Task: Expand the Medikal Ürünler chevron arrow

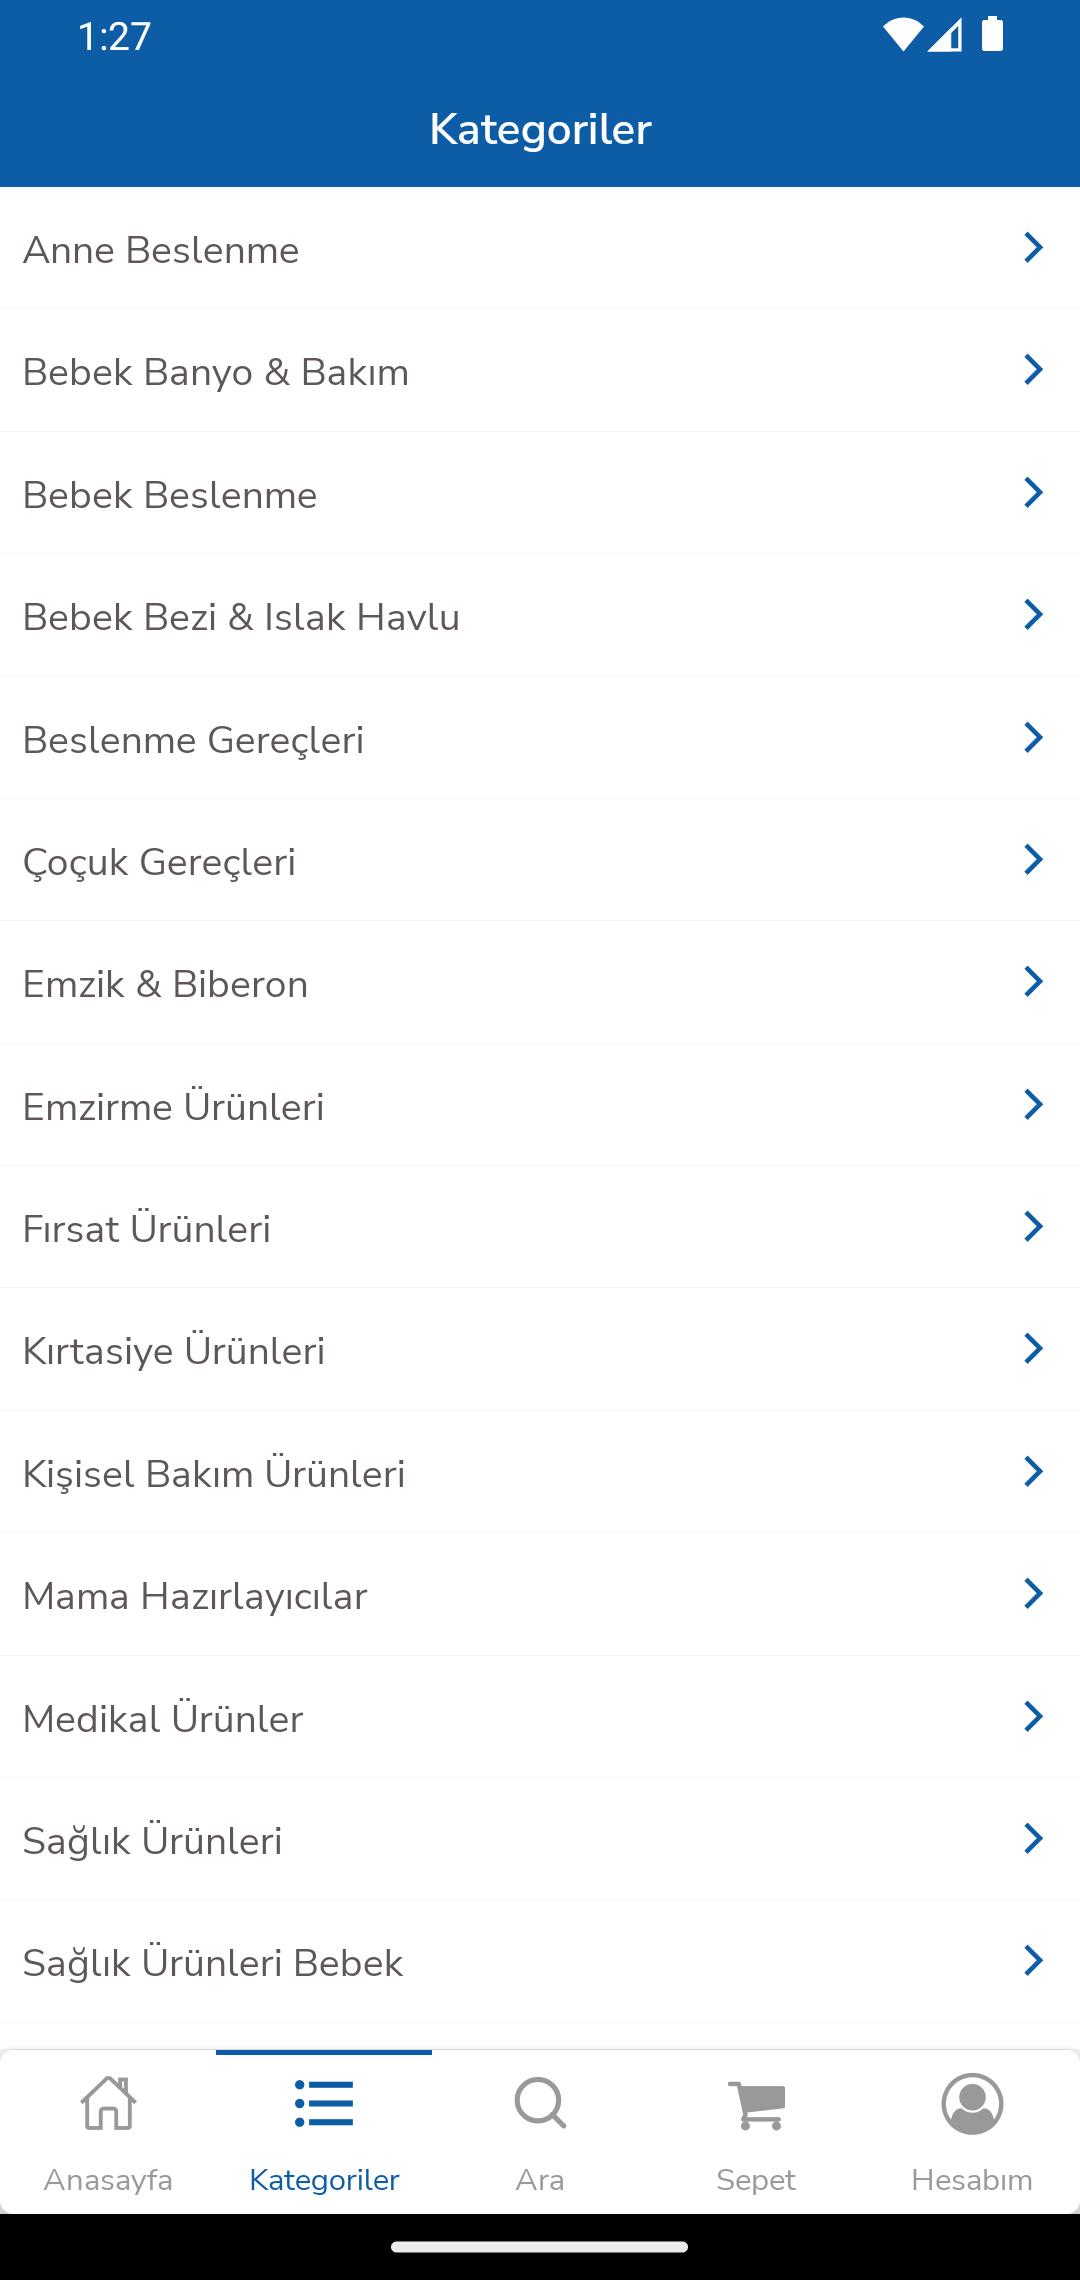Action: point(1034,1716)
